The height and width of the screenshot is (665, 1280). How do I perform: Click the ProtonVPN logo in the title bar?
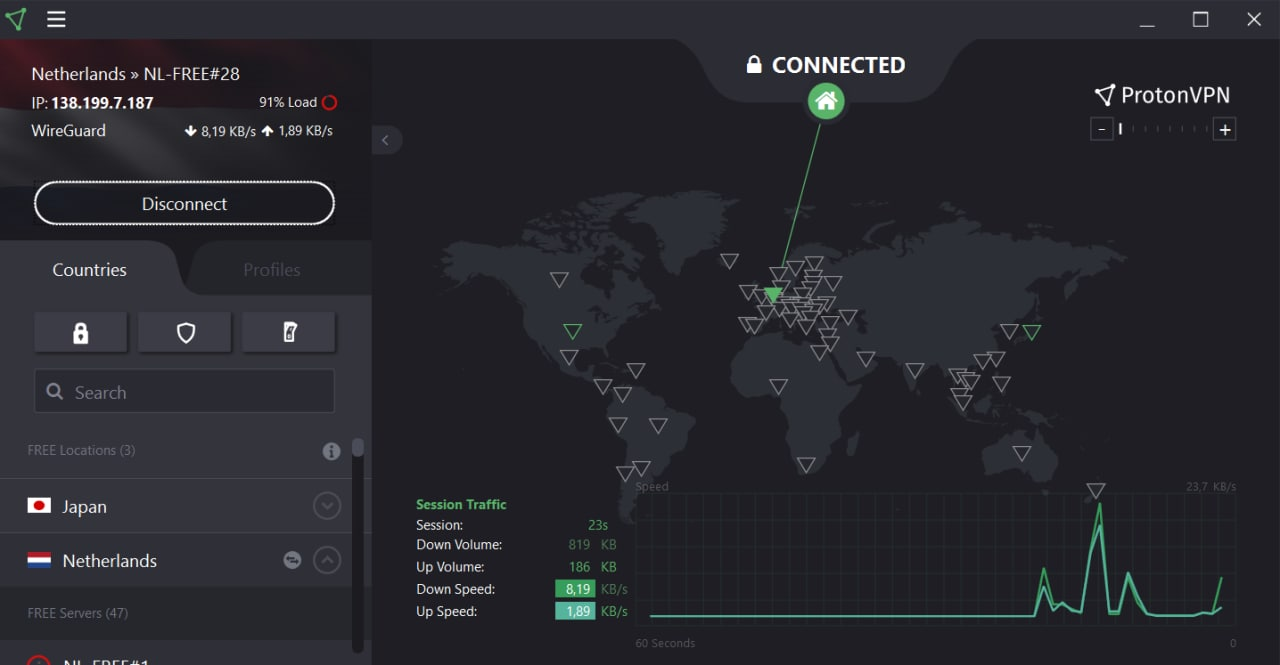coord(15,19)
